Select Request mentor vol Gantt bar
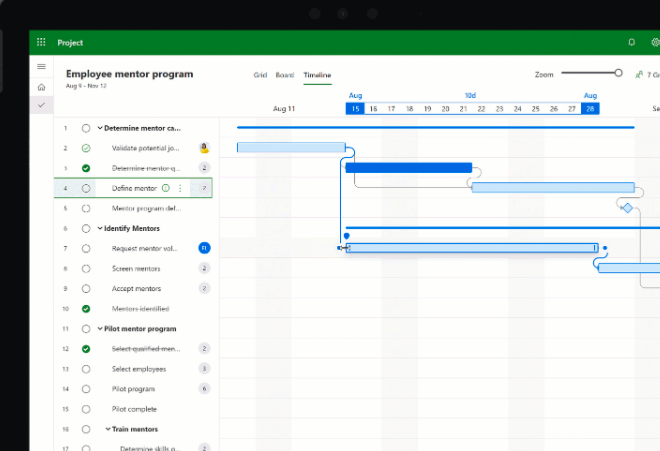660x451 pixels. click(472, 248)
